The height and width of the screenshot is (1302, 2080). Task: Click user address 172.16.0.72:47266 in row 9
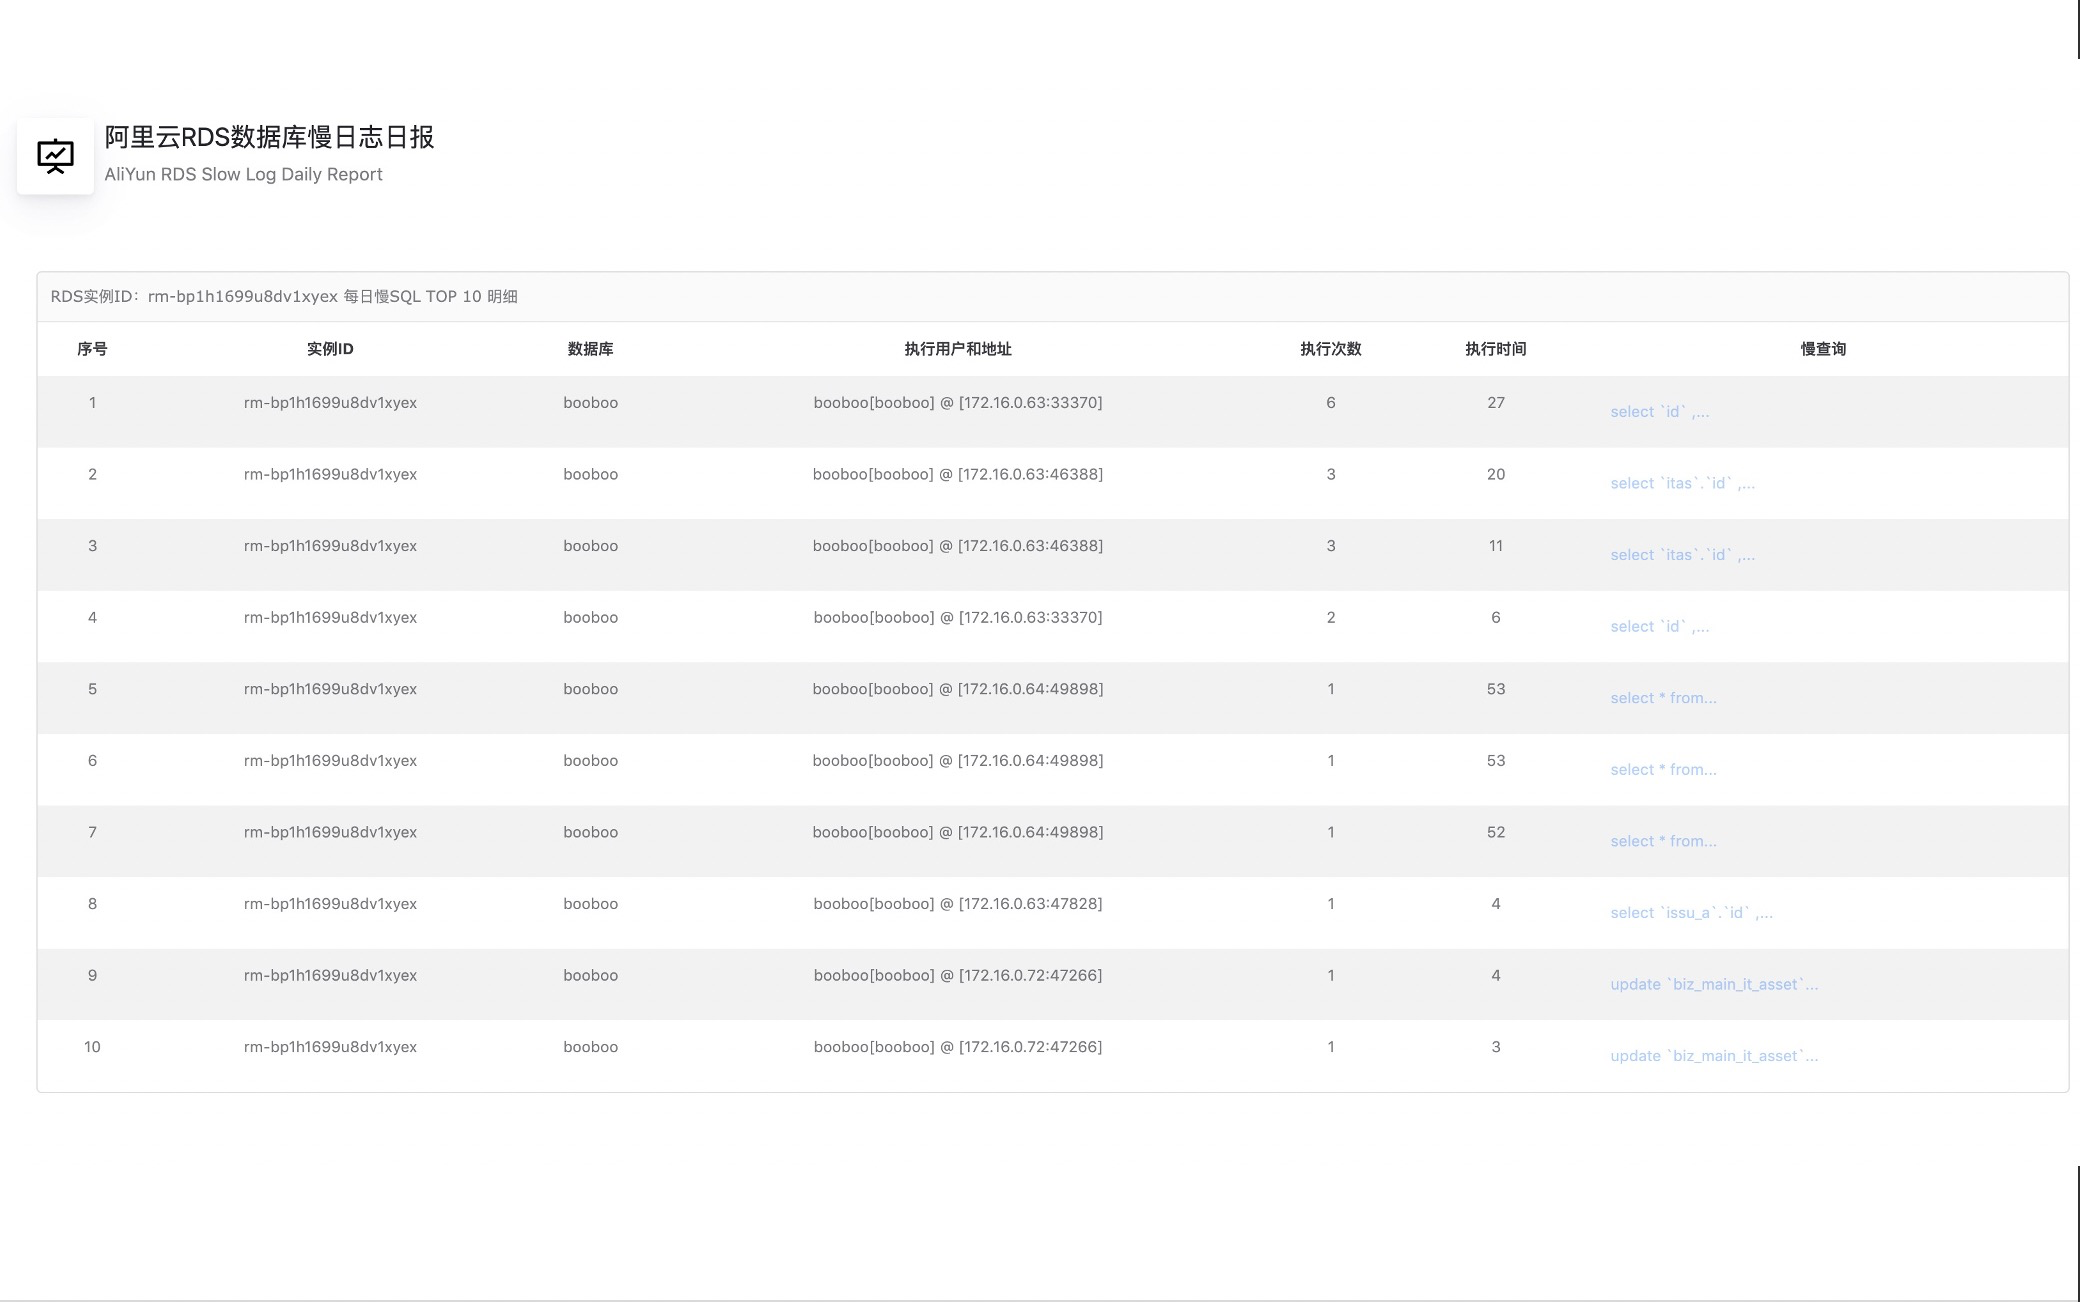click(x=958, y=975)
